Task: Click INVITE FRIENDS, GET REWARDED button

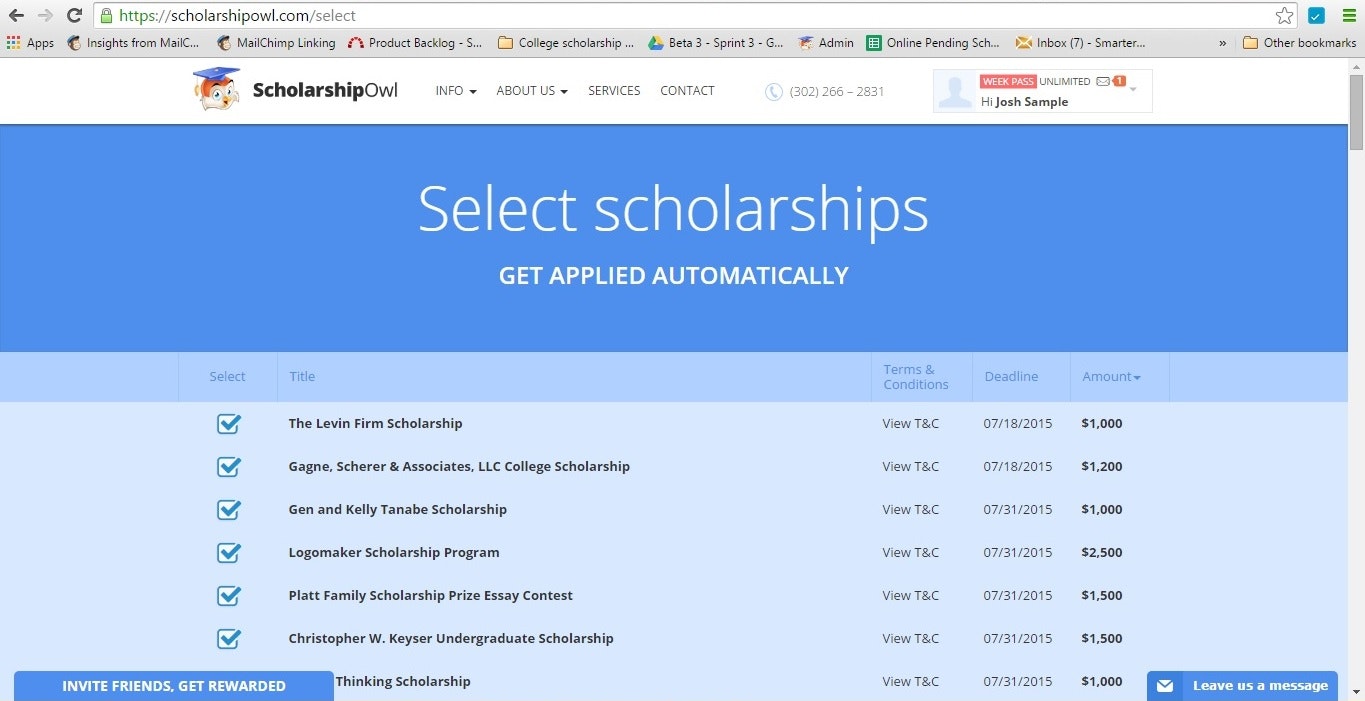Action: 173,686
